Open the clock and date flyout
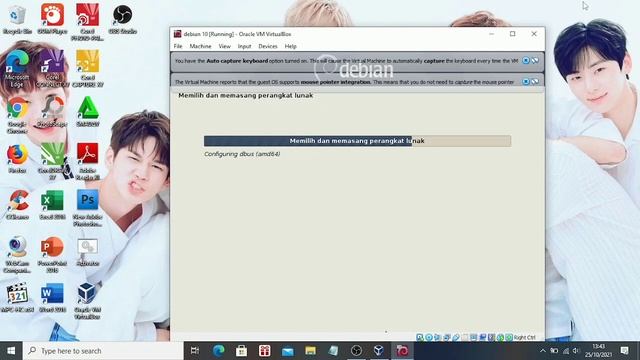The height and width of the screenshot is (360, 640). [x=598, y=351]
